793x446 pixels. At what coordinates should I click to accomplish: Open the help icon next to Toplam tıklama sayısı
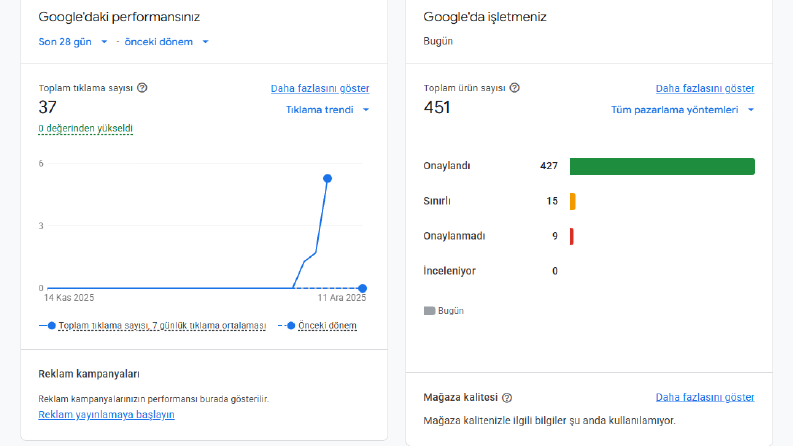coord(142,88)
